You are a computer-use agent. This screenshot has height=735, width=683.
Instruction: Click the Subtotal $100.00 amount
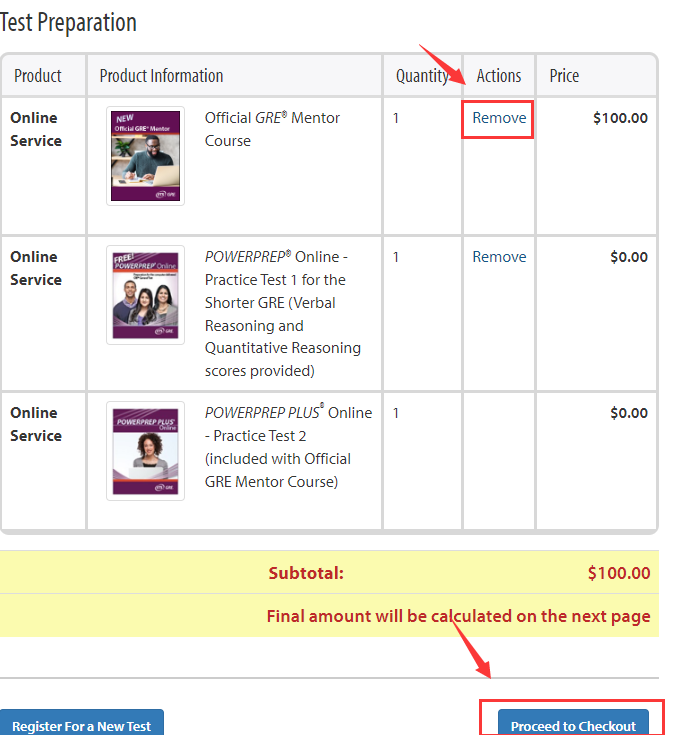619,573
